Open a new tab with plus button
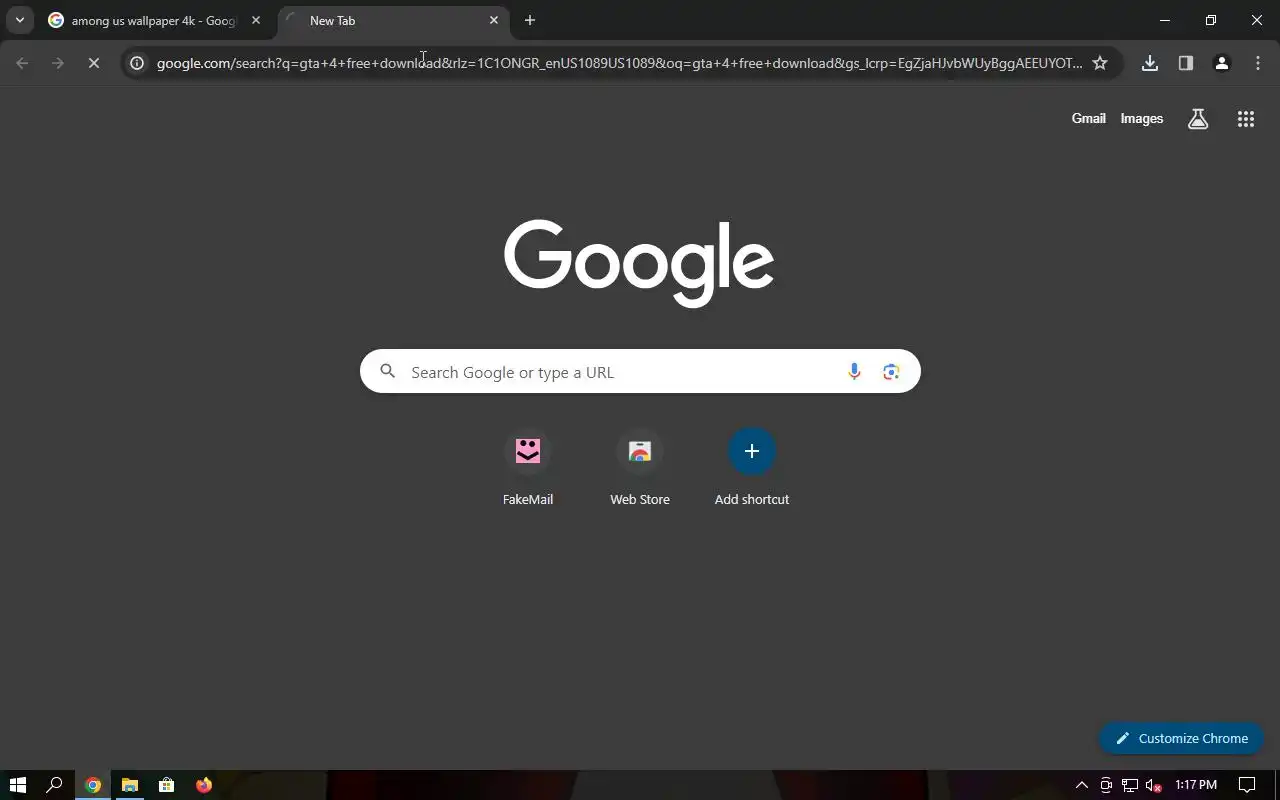Screen dimensions: 1280x800 tap(530, 20)
